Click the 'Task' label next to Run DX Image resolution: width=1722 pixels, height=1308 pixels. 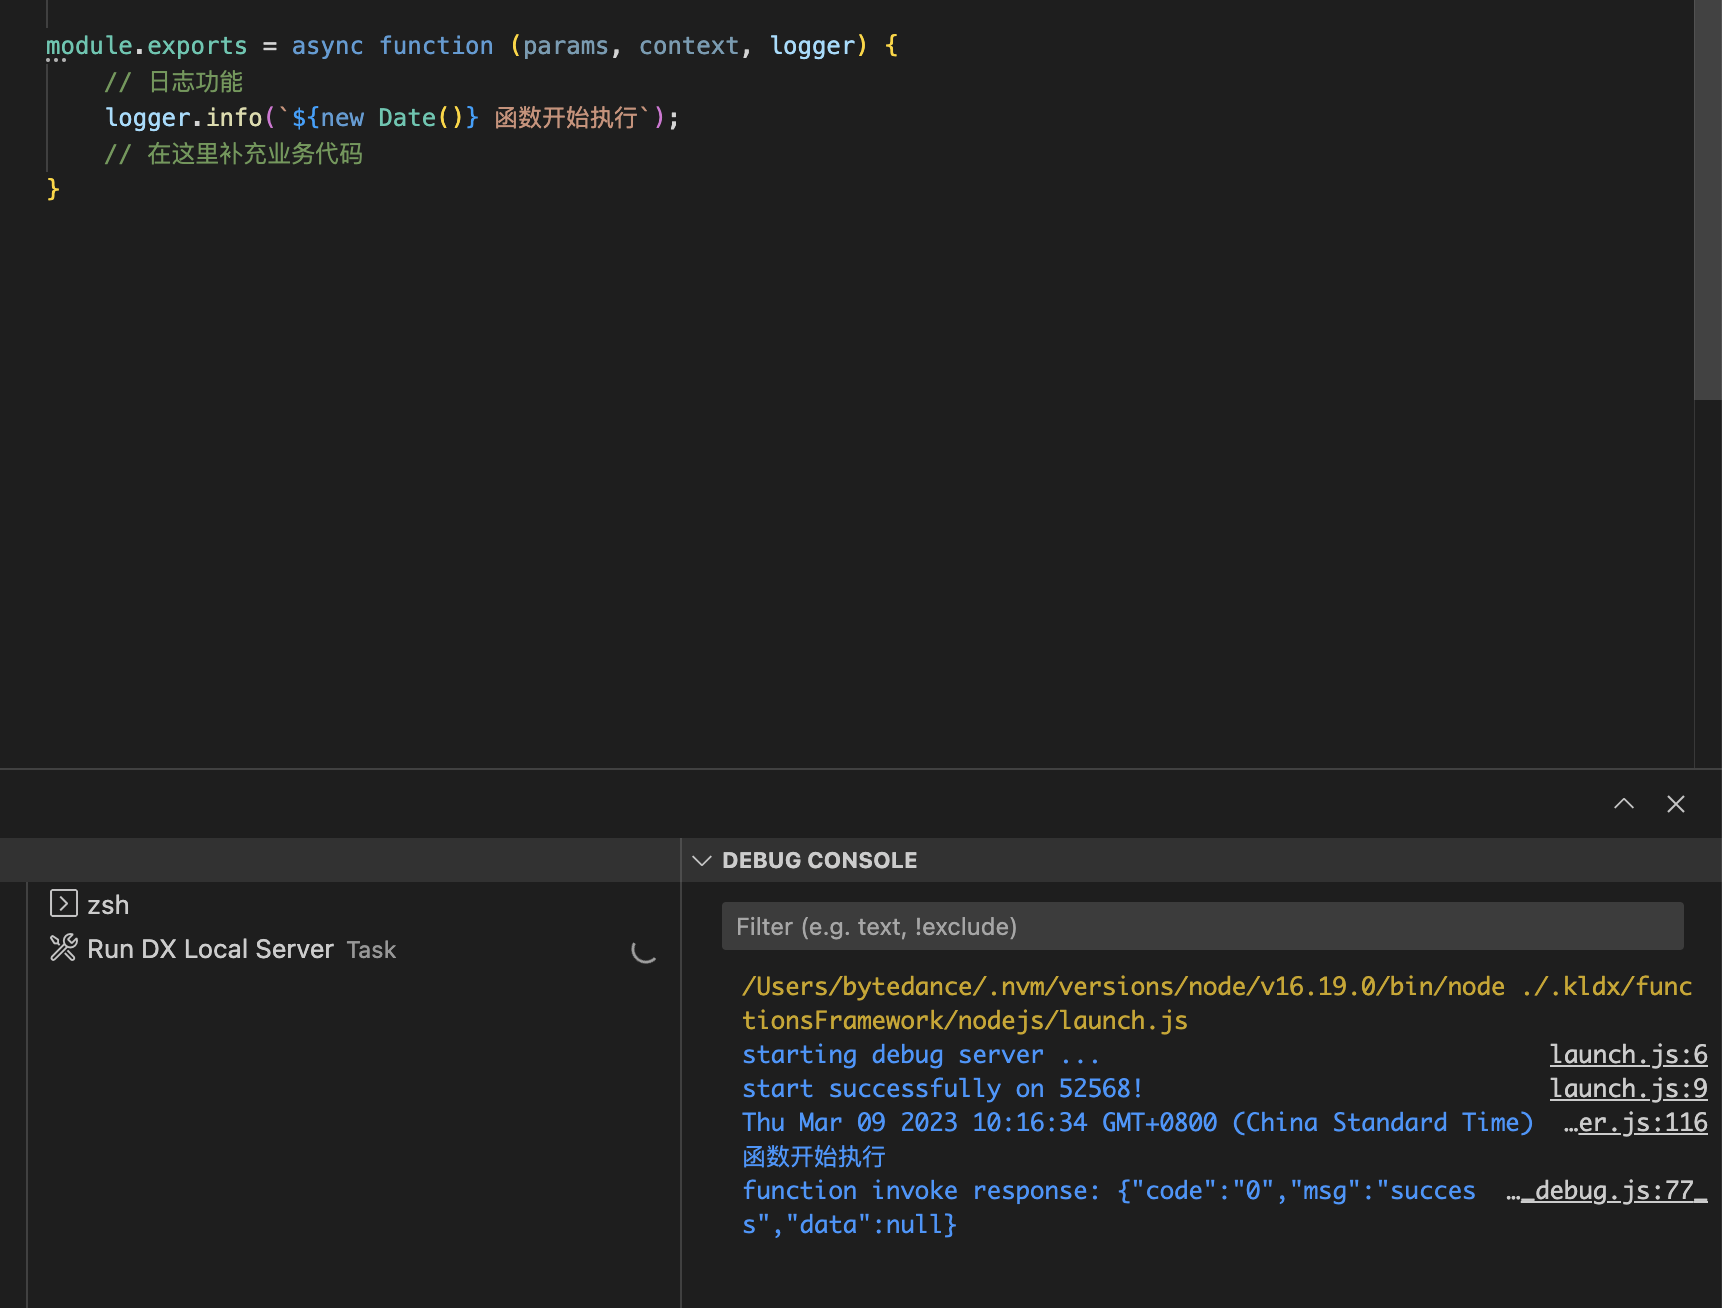[371, 950]
